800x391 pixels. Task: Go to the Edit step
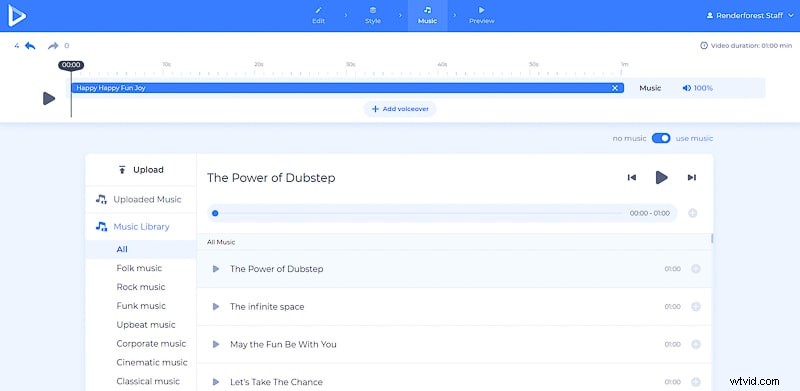(x=318, y=15)
